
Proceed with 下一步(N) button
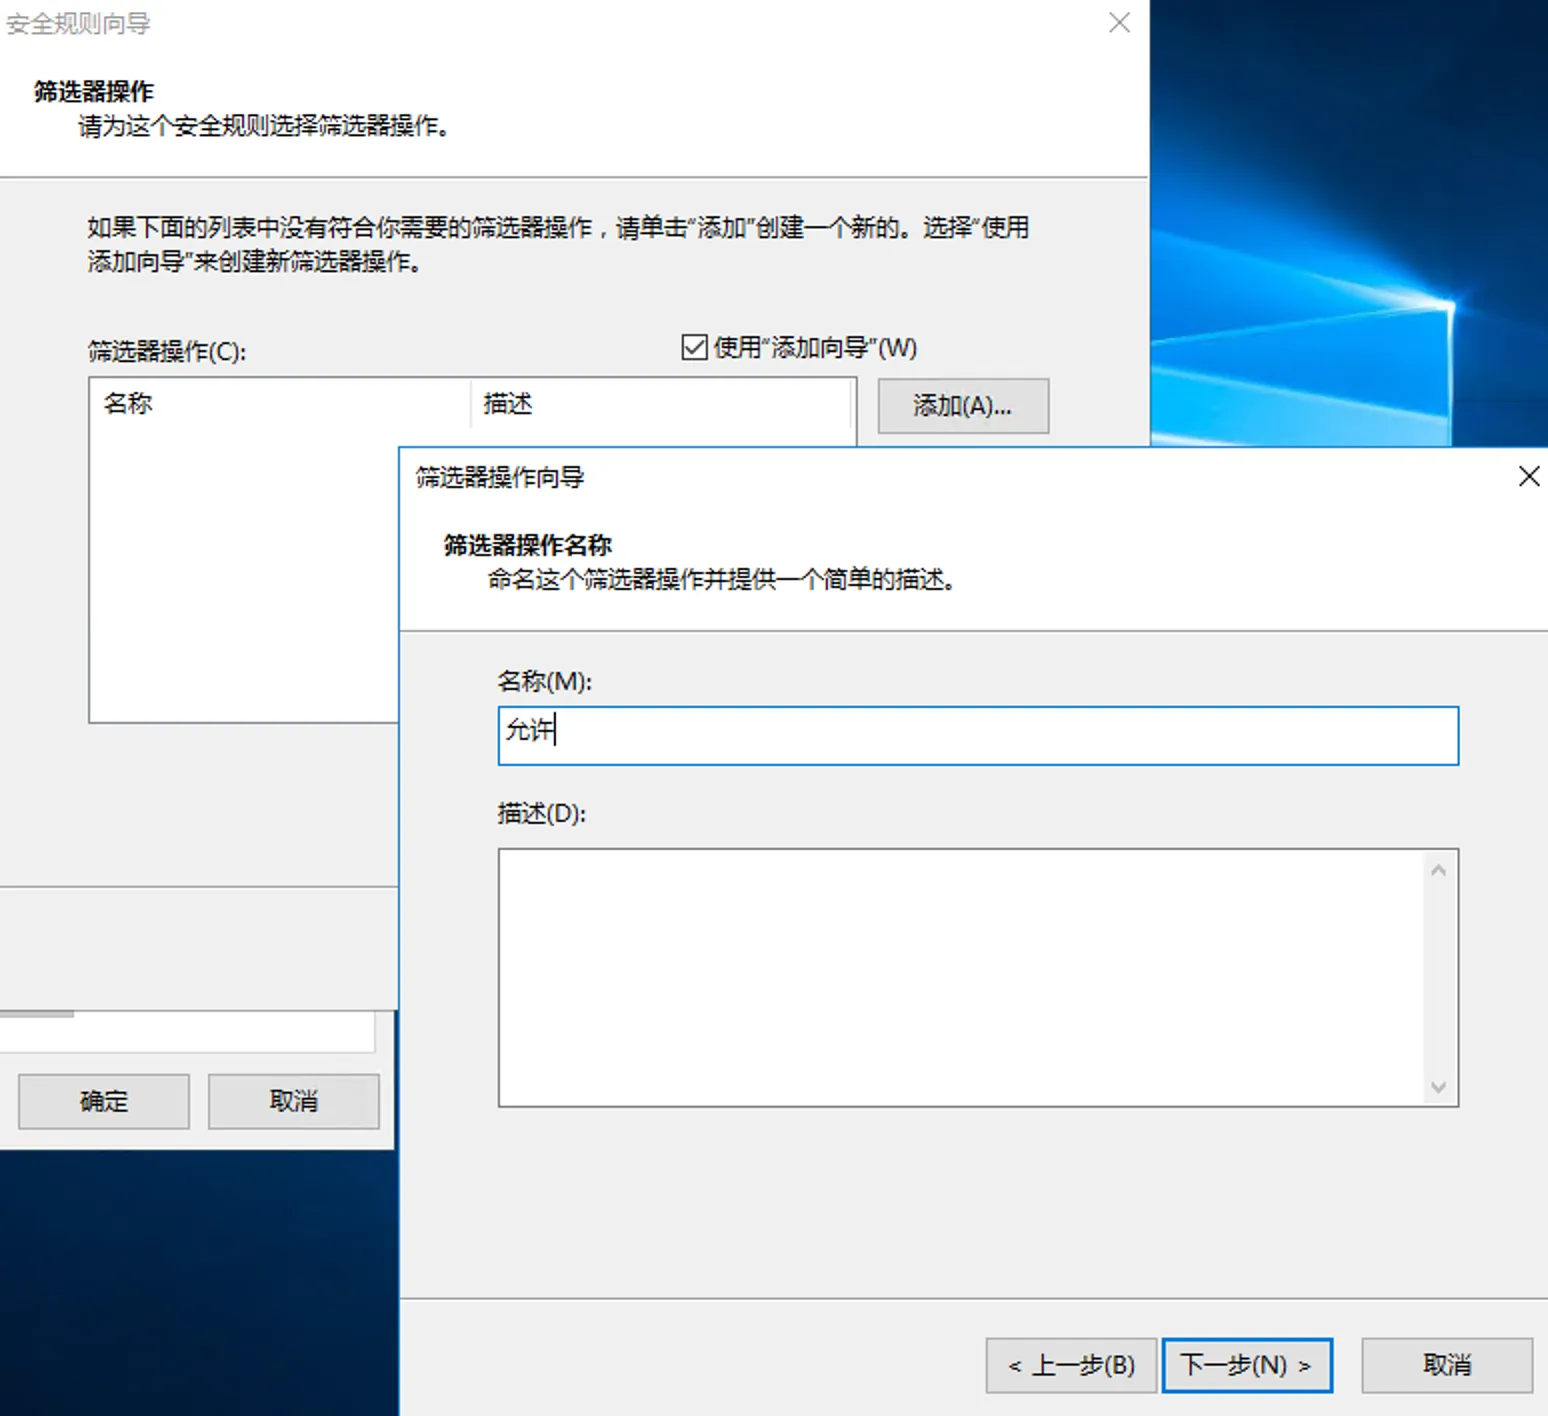[x=1246, y=1365]
